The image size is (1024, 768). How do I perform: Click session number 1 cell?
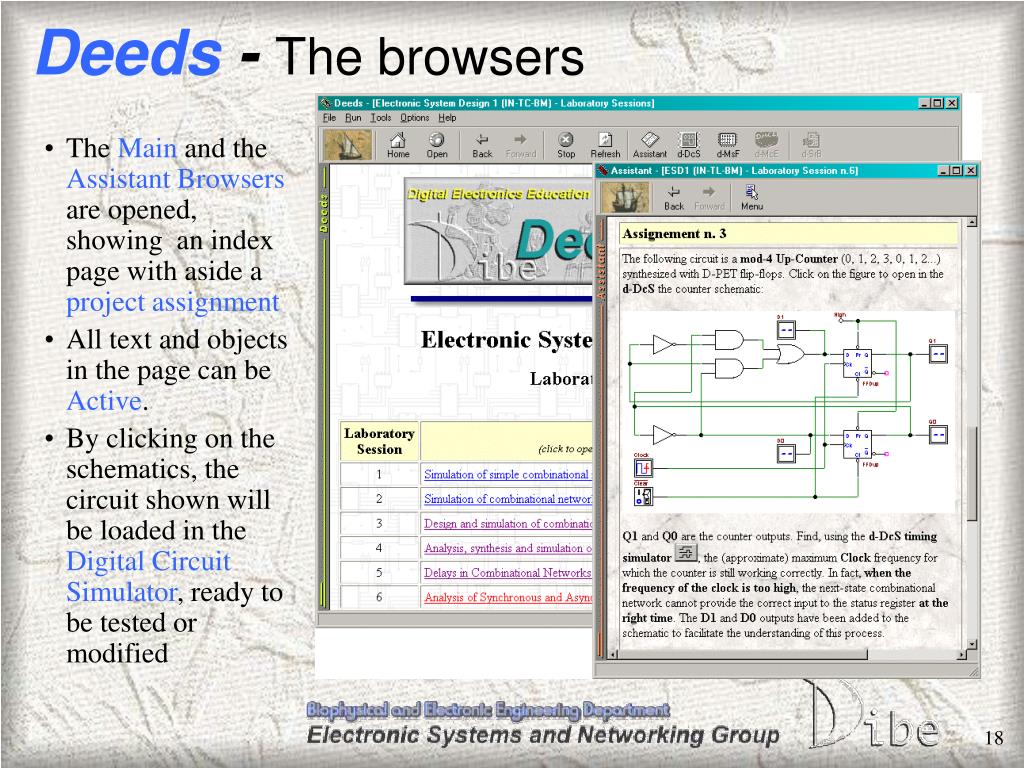coord(379,475)
